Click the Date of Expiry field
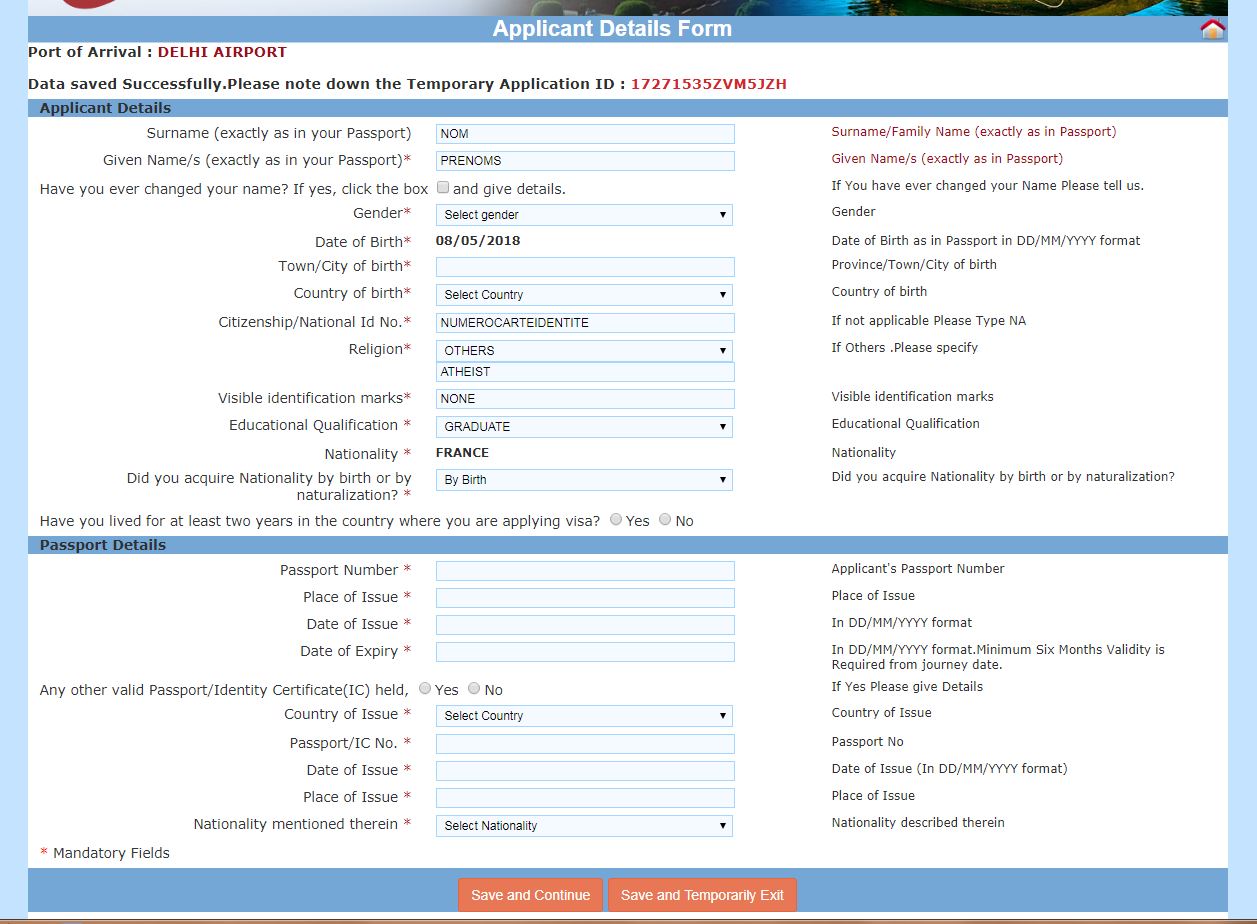Viewport: 1257px width, 924px height. (584, 651)
